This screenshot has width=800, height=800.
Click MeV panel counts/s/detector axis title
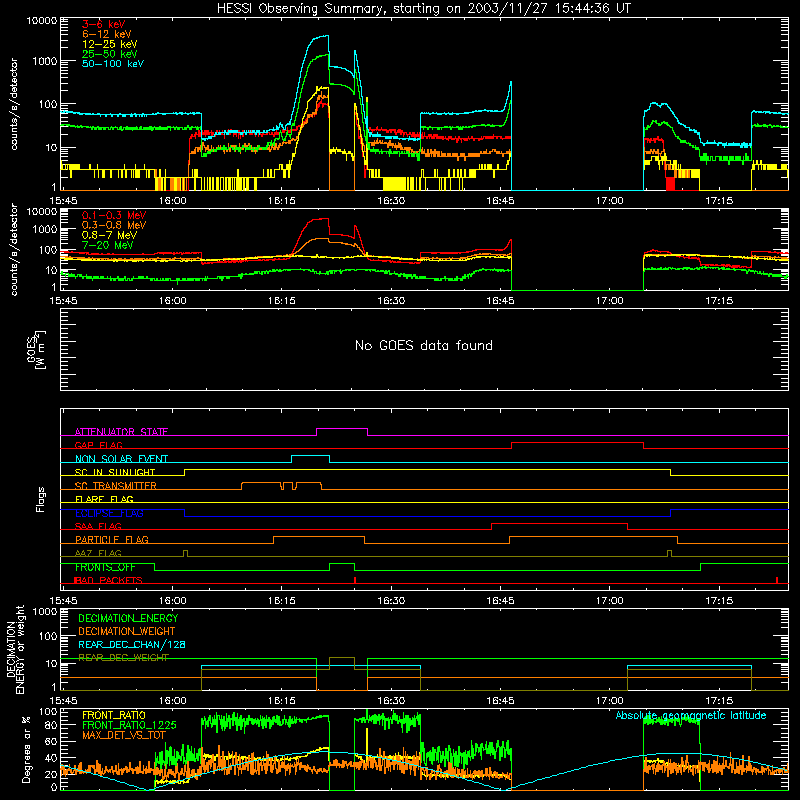pyautogui.click(x=14, y=250)
